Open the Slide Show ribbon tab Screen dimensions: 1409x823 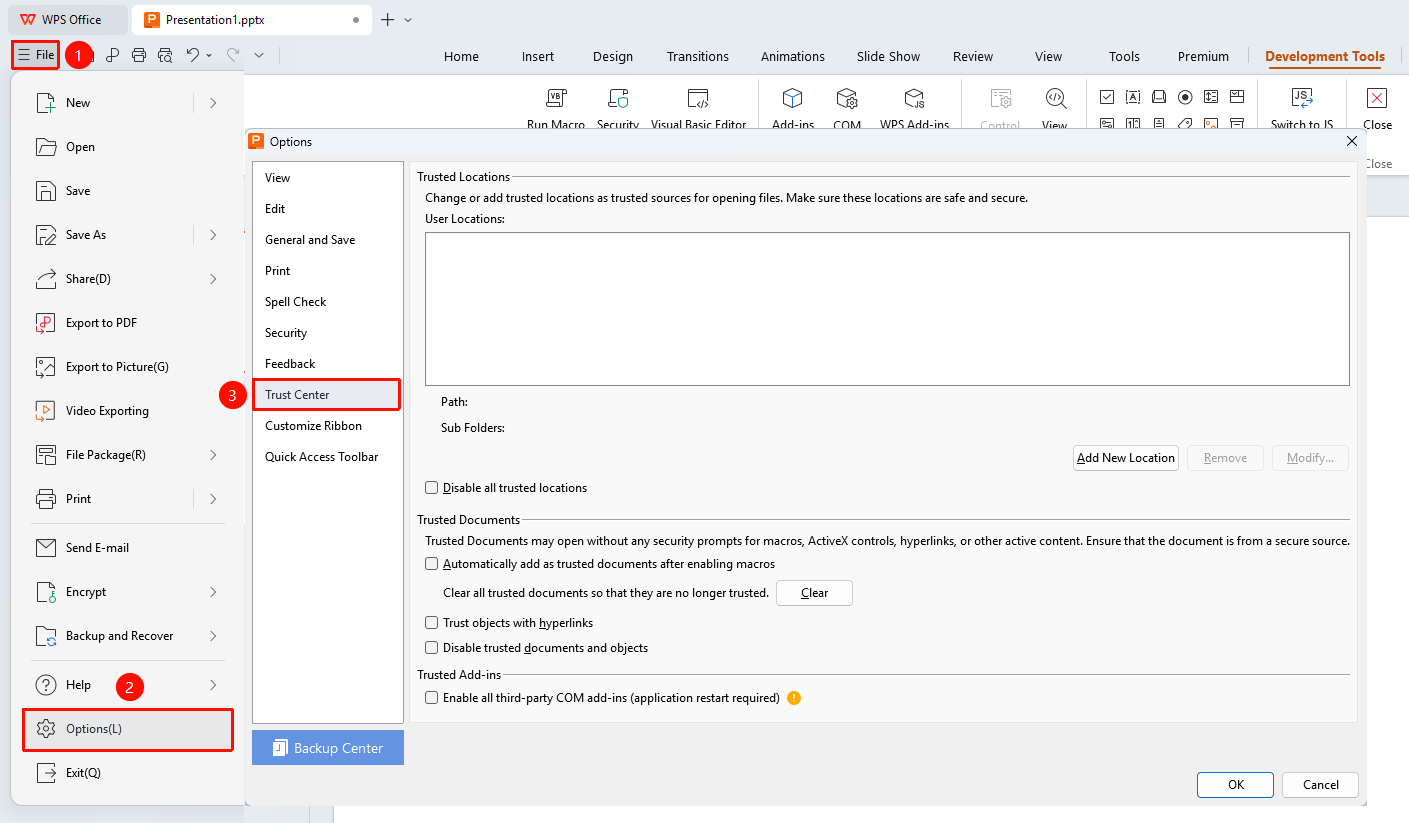tap(888, 57)
